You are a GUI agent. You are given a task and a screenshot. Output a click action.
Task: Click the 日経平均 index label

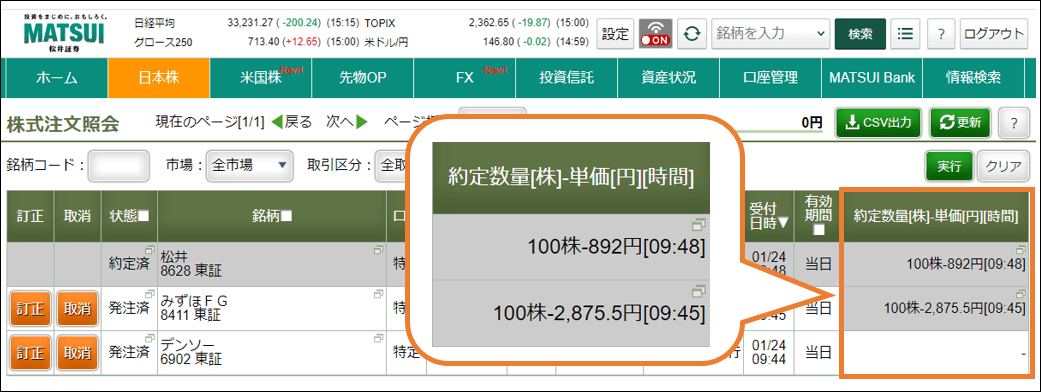154,23
